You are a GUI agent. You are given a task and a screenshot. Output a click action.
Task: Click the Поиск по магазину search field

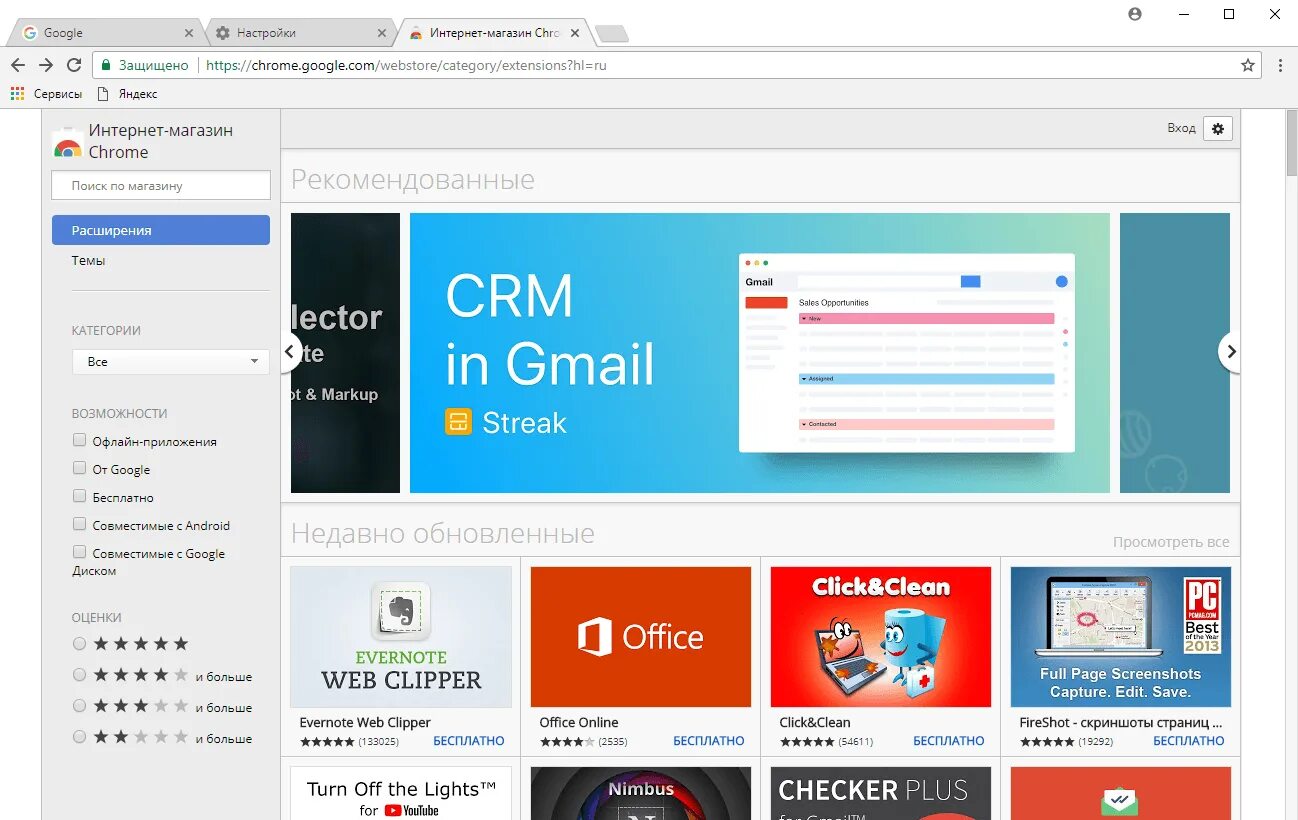[x=161, y=185]
